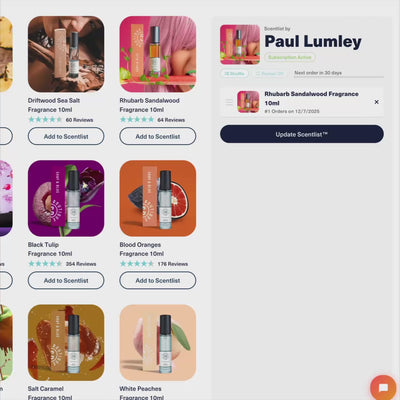
Task: Open the Black Tulip product image
Action: 66,198
